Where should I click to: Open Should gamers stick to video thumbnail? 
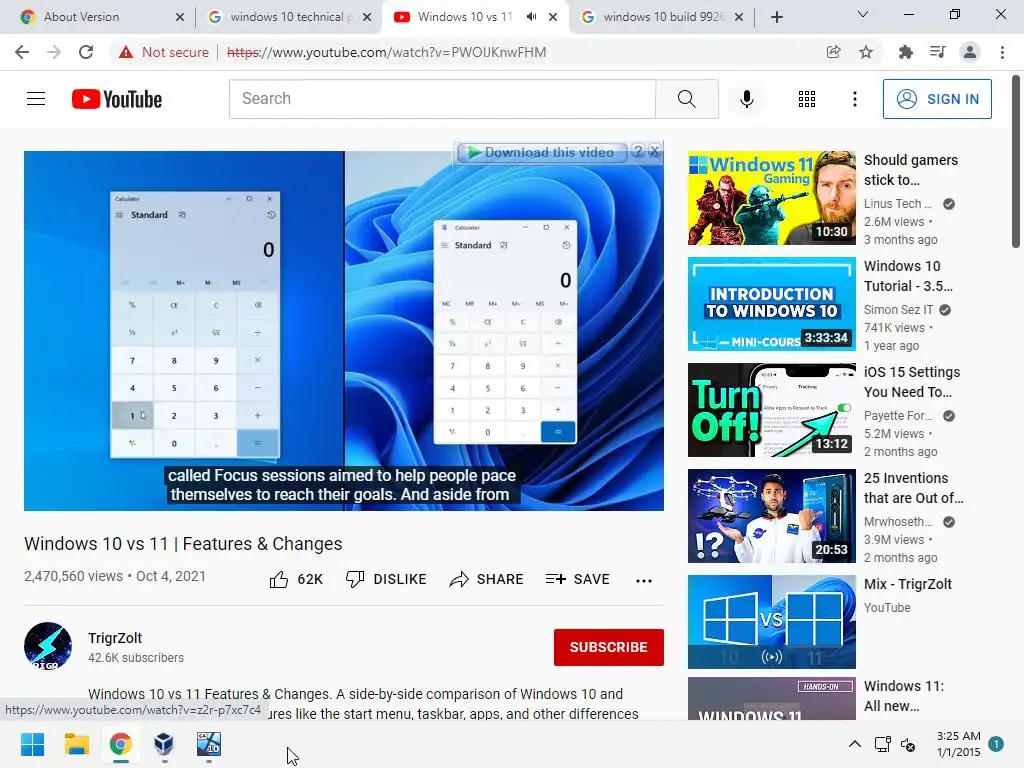coord(771,198)
